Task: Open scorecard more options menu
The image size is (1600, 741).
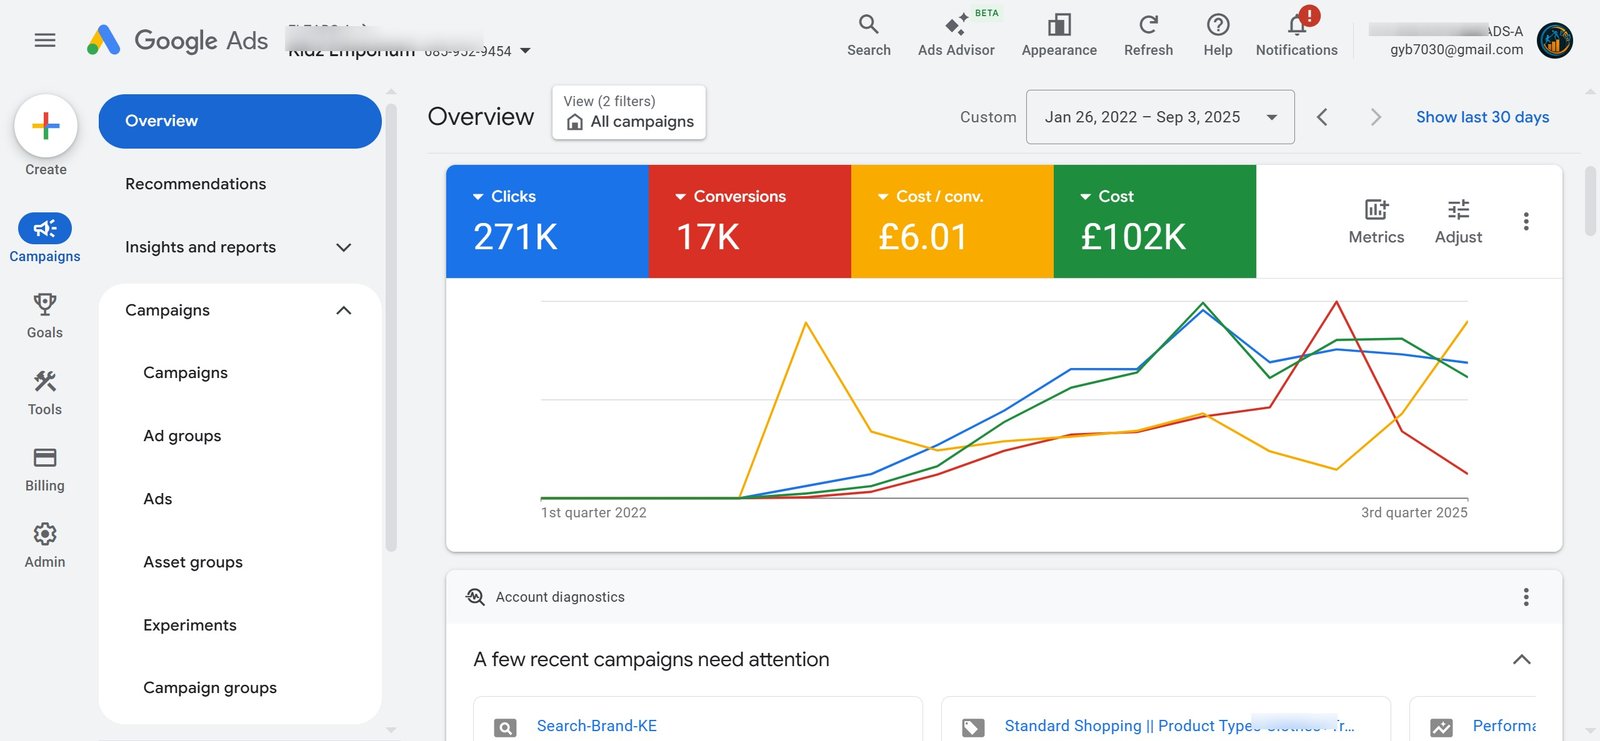Action: click(1526, 221)
